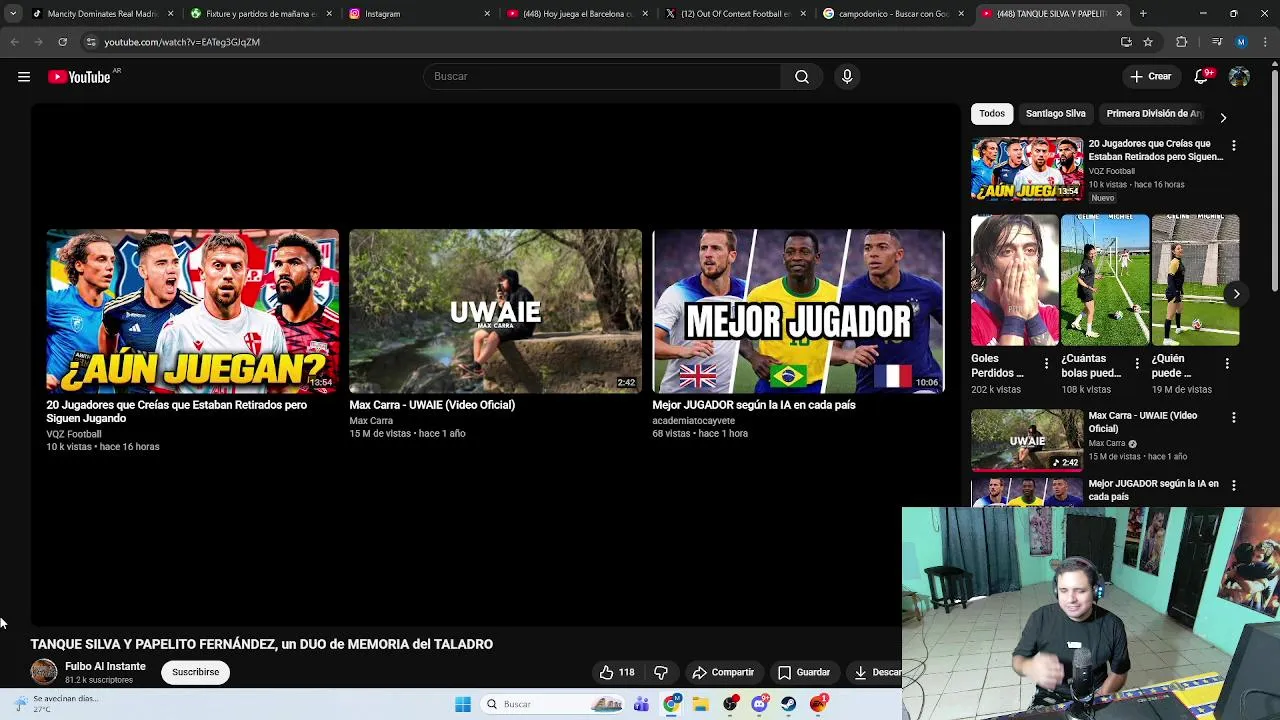Click the Crear create button

coord(1150,77)
